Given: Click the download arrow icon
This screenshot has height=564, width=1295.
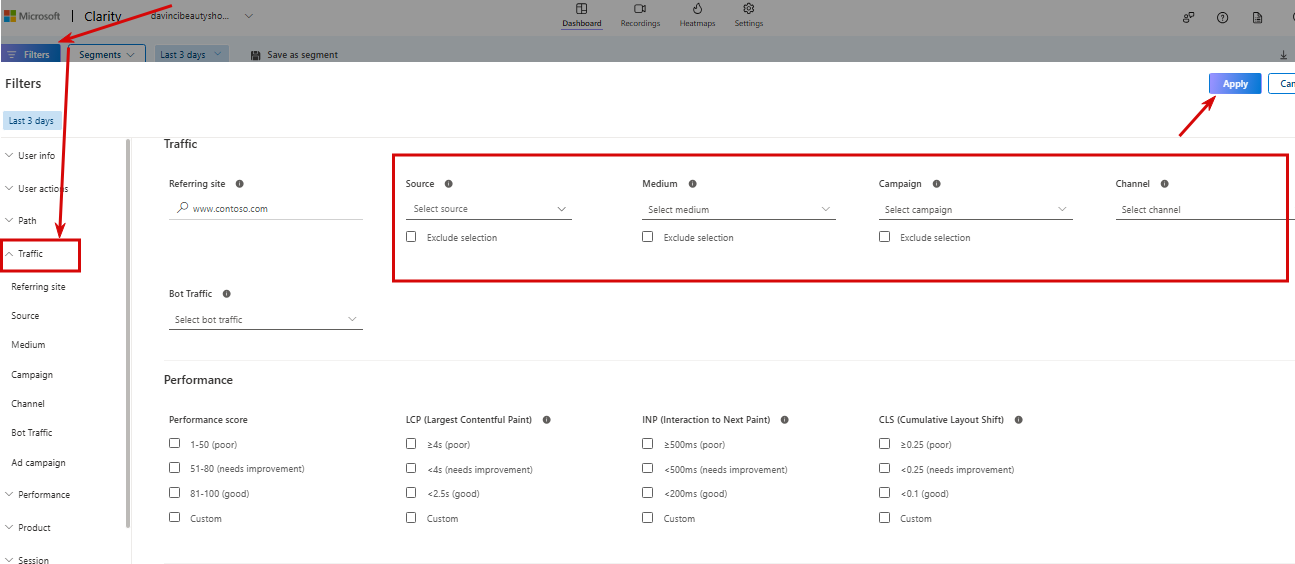Looking at the screenshot, I should pyautogui.click(x=1284, y=55).
